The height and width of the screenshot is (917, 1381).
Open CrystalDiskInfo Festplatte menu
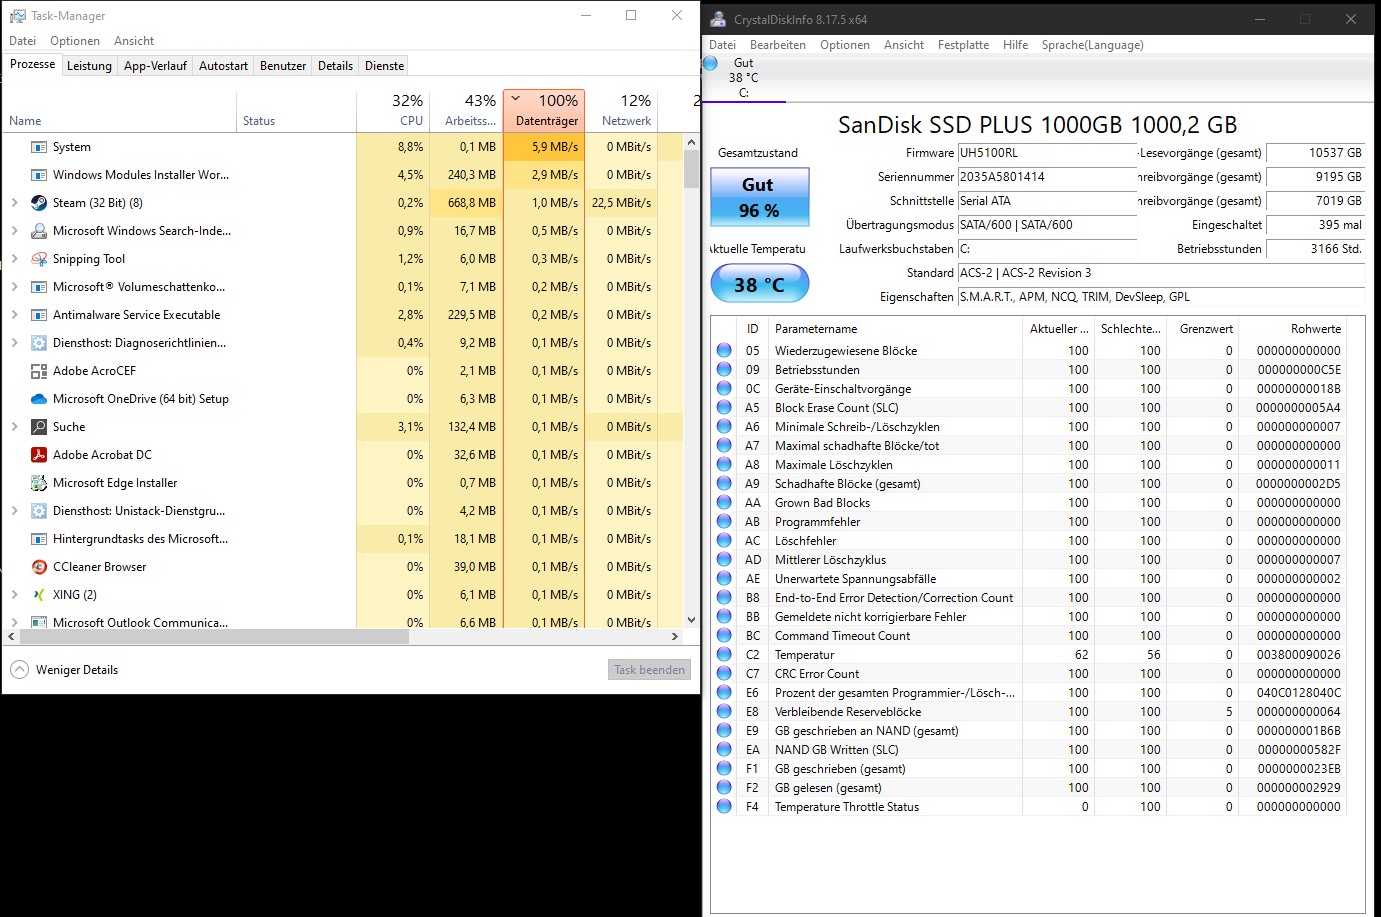[963, 45]
